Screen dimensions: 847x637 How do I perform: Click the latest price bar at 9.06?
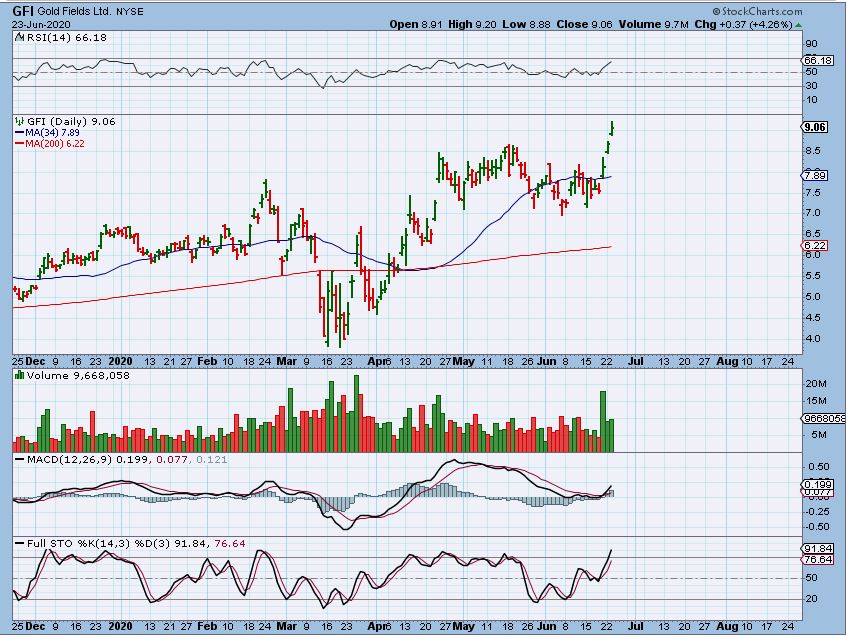click(612, 128)
